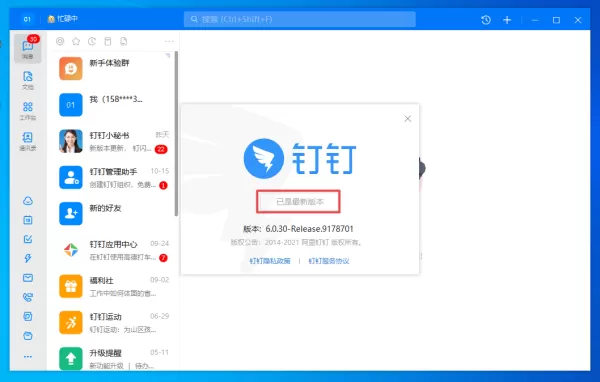Maximize the DingTalk window
Viewport: 600px width, 382px height.
click(x=556, y=20)
